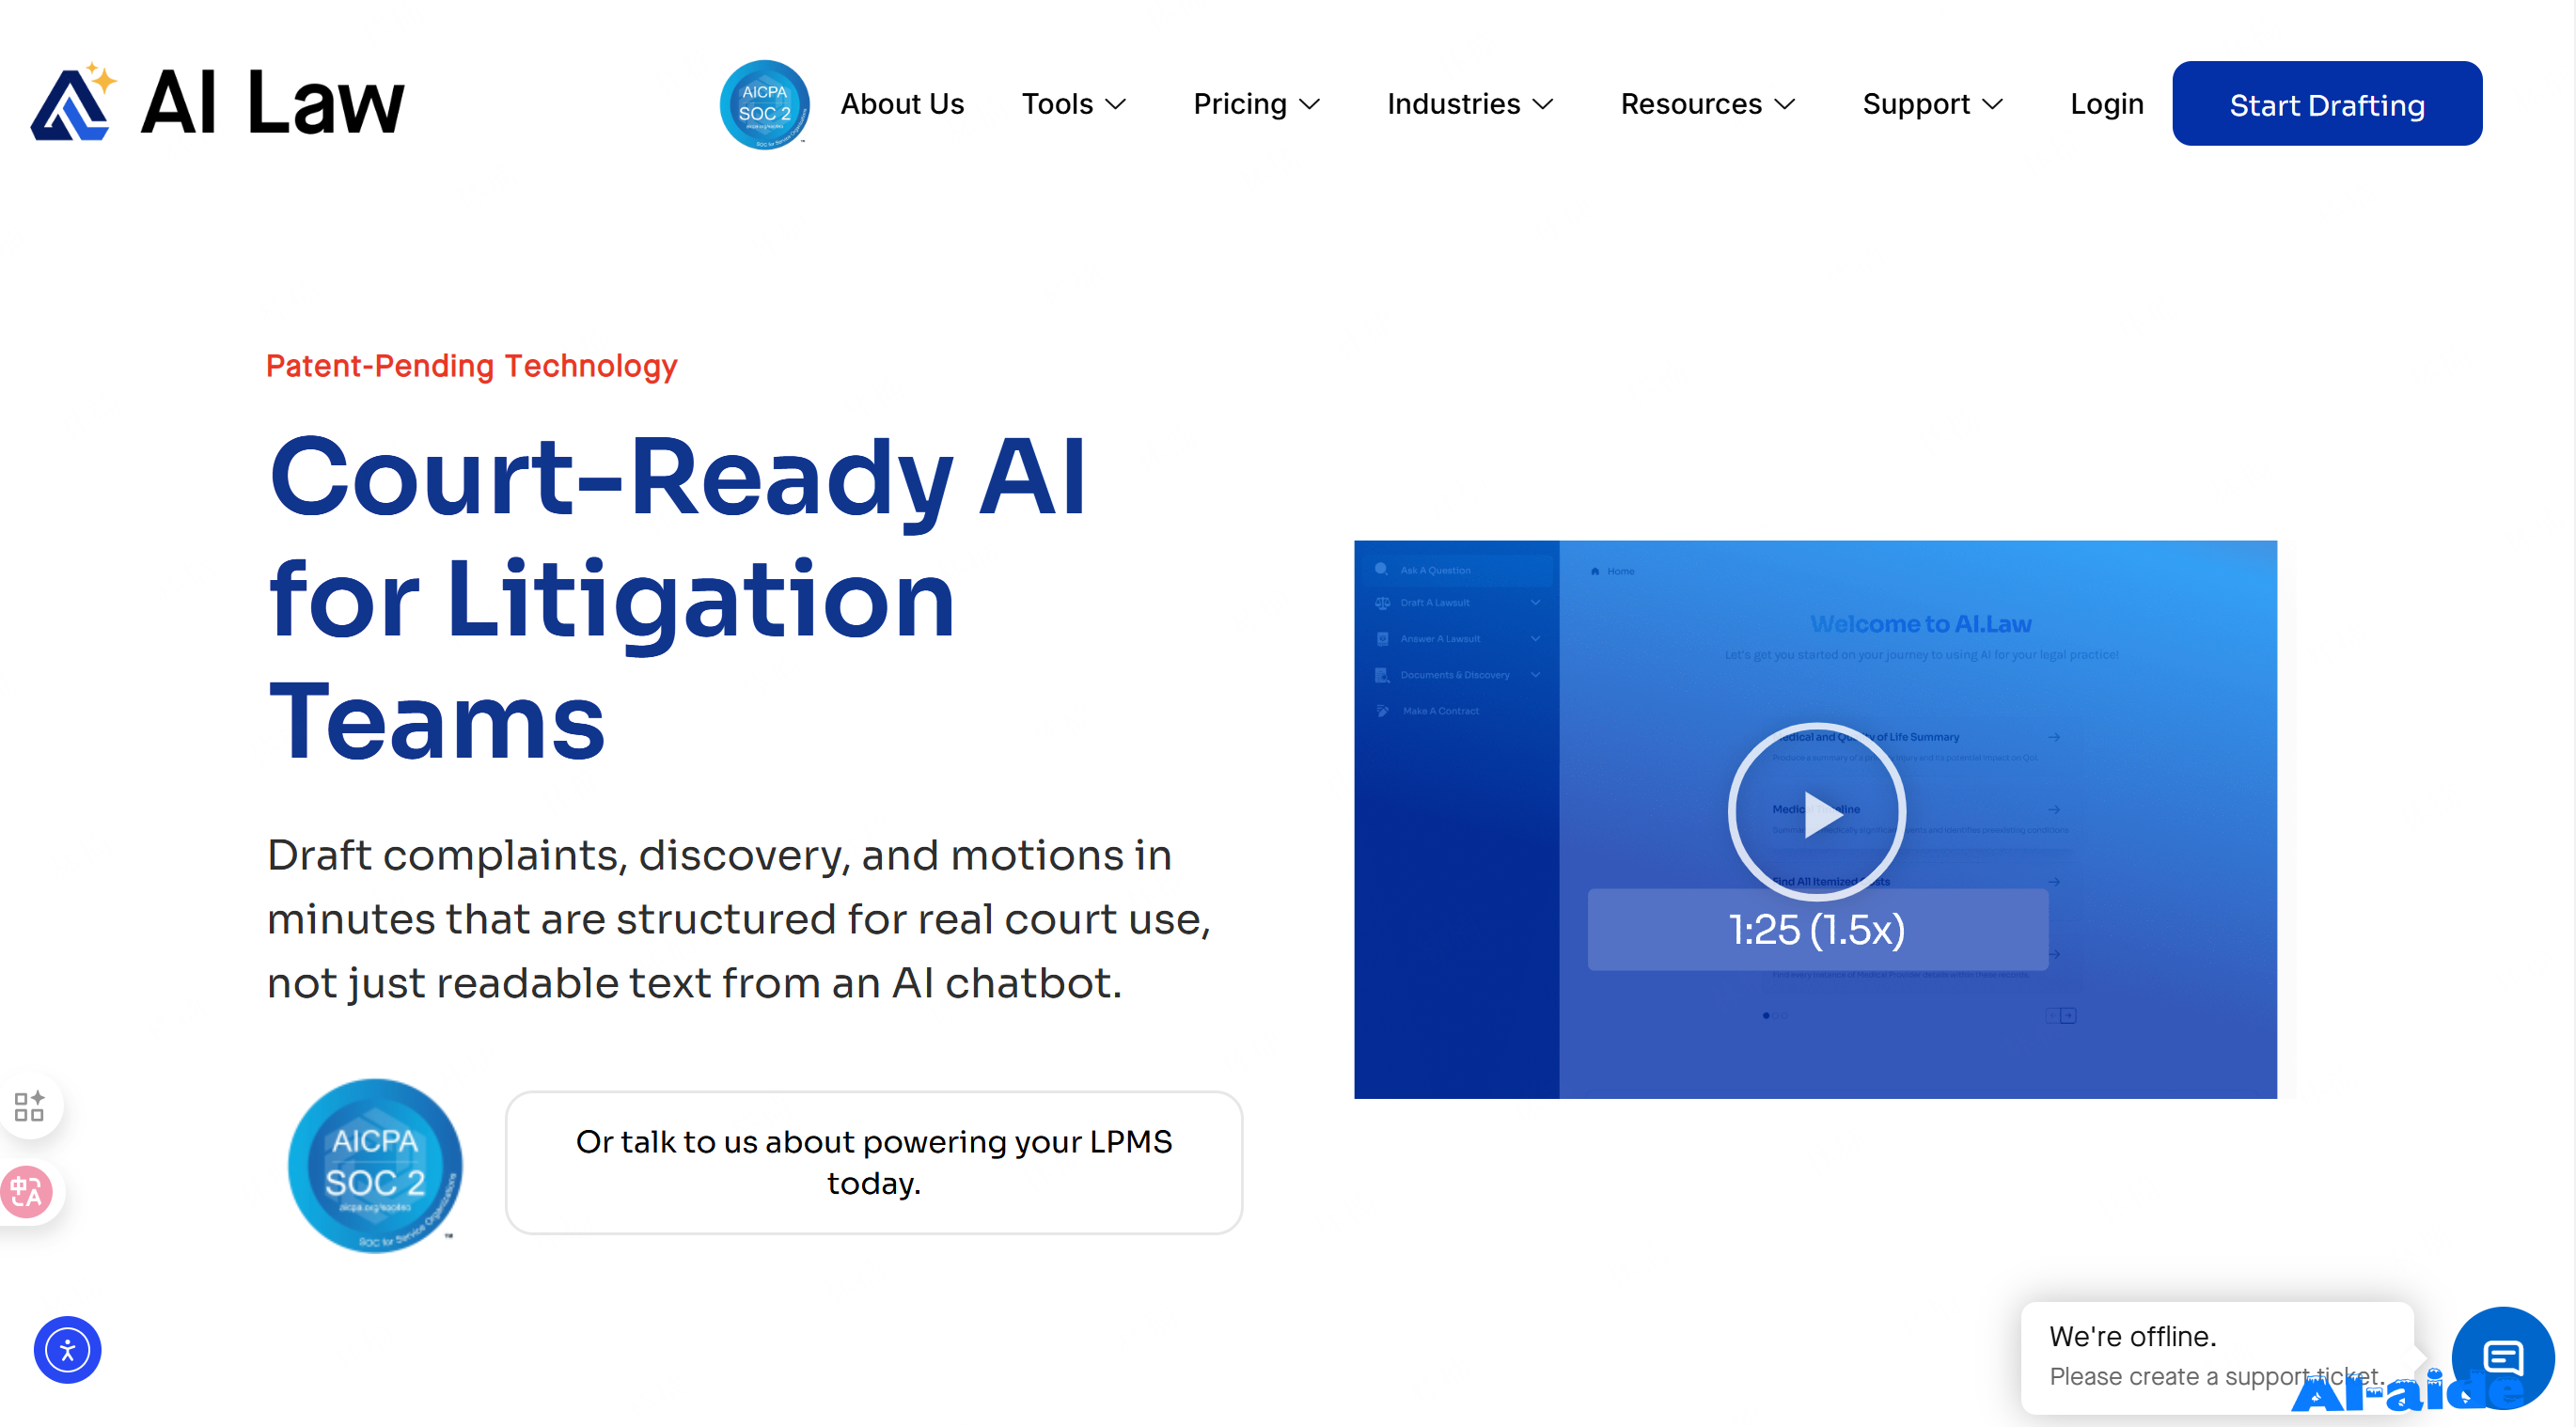2576x1427 pixels.
Task: Expand the Industries dropdown menu
Action: coord(1469,104)
